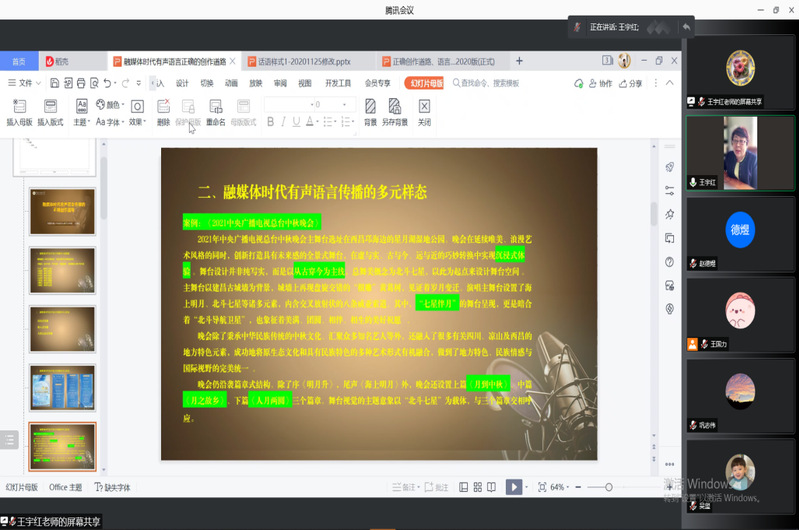This screenshot has width=799, height=530.
Task: Toggle the comments (批注) pane in status bar
Action: 436,487
